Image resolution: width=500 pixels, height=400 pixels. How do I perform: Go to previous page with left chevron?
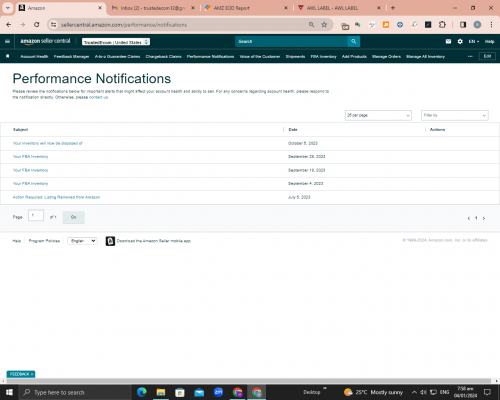[x=469, y=218]
